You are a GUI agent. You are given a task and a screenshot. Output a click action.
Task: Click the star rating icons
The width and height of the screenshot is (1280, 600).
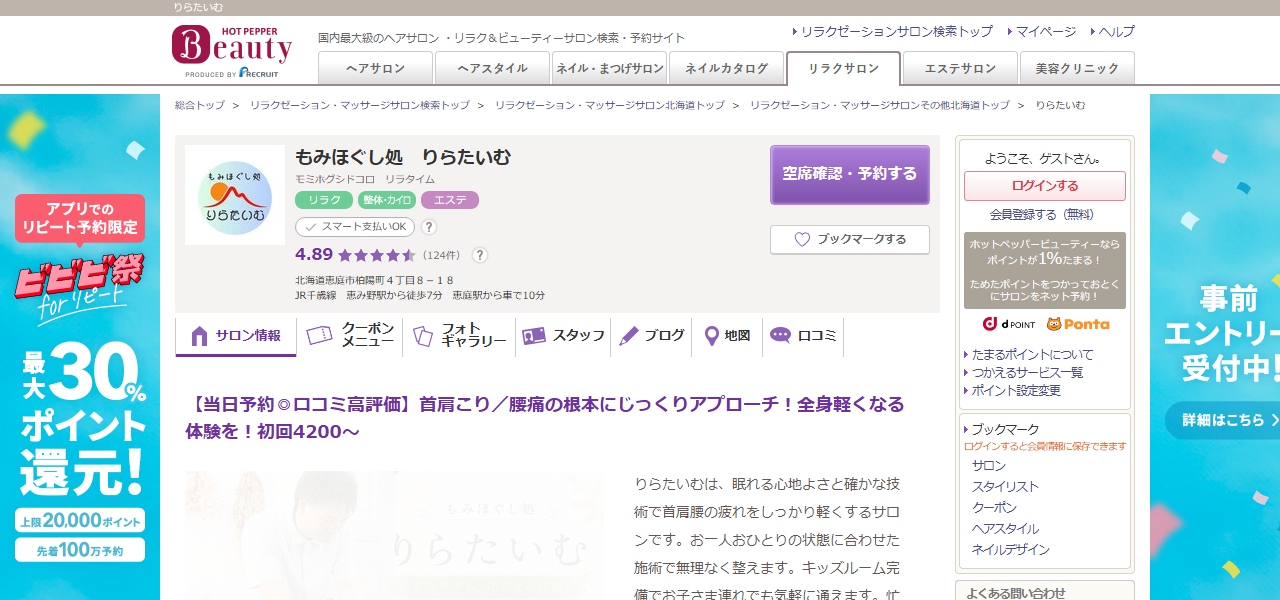pyautogui.click(x=377, y=255)
